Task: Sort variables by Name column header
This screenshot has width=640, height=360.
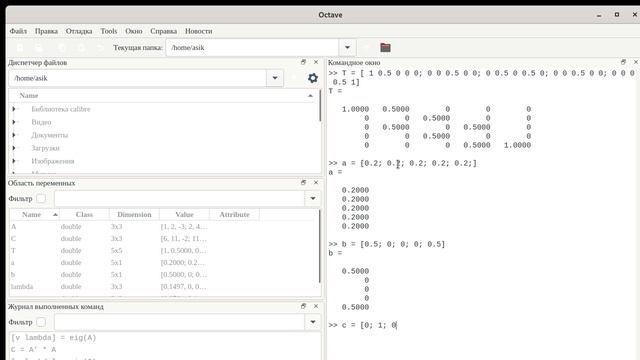Action: pos(34,214)
